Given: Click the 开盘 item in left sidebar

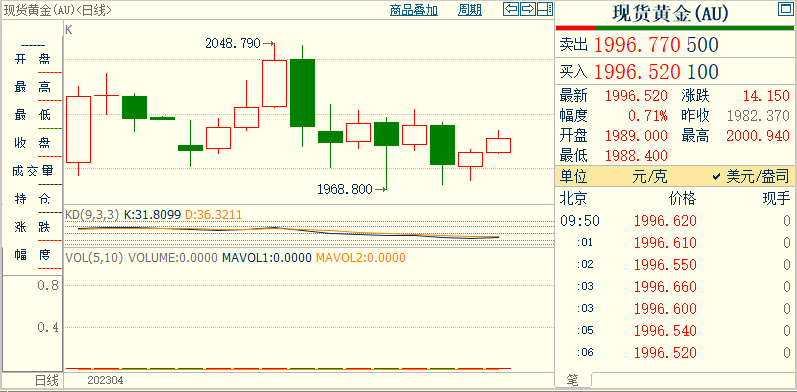Looking at the screenshot, I should (x=33, y=59).
